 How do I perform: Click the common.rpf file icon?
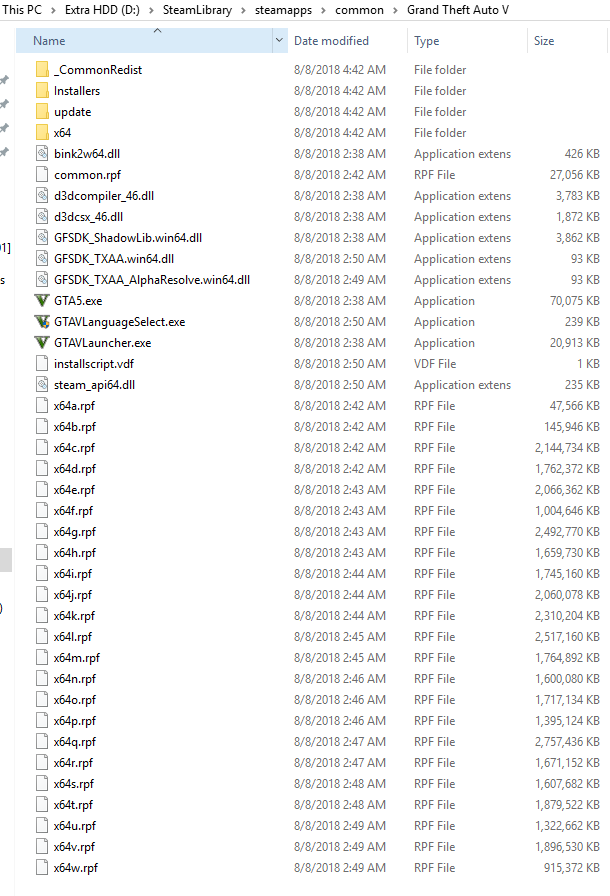coord(42,175)
